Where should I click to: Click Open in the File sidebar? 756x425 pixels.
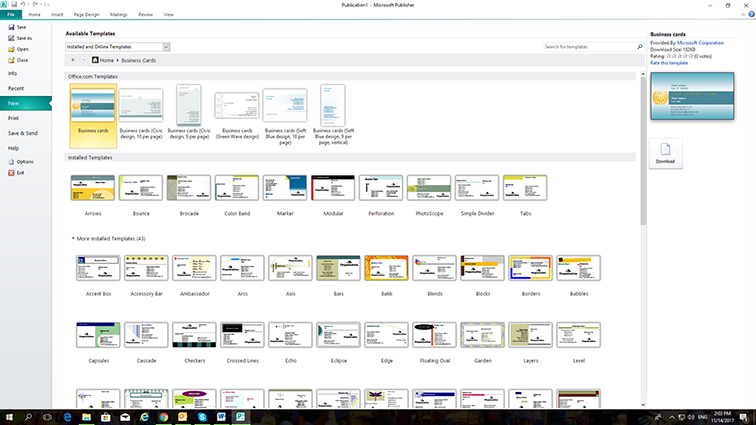pyautogui.click(x=18, y=49)
